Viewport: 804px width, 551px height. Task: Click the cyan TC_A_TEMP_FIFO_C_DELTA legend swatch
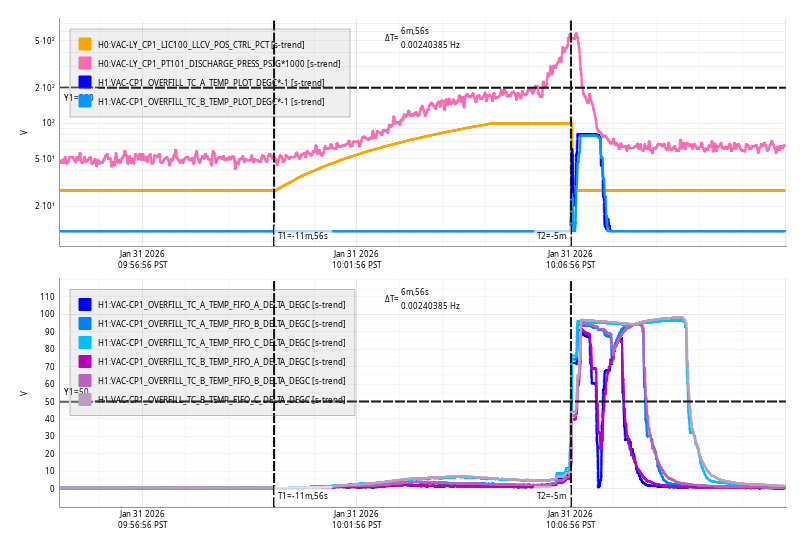pyautogui.click(x=85, y=342)
